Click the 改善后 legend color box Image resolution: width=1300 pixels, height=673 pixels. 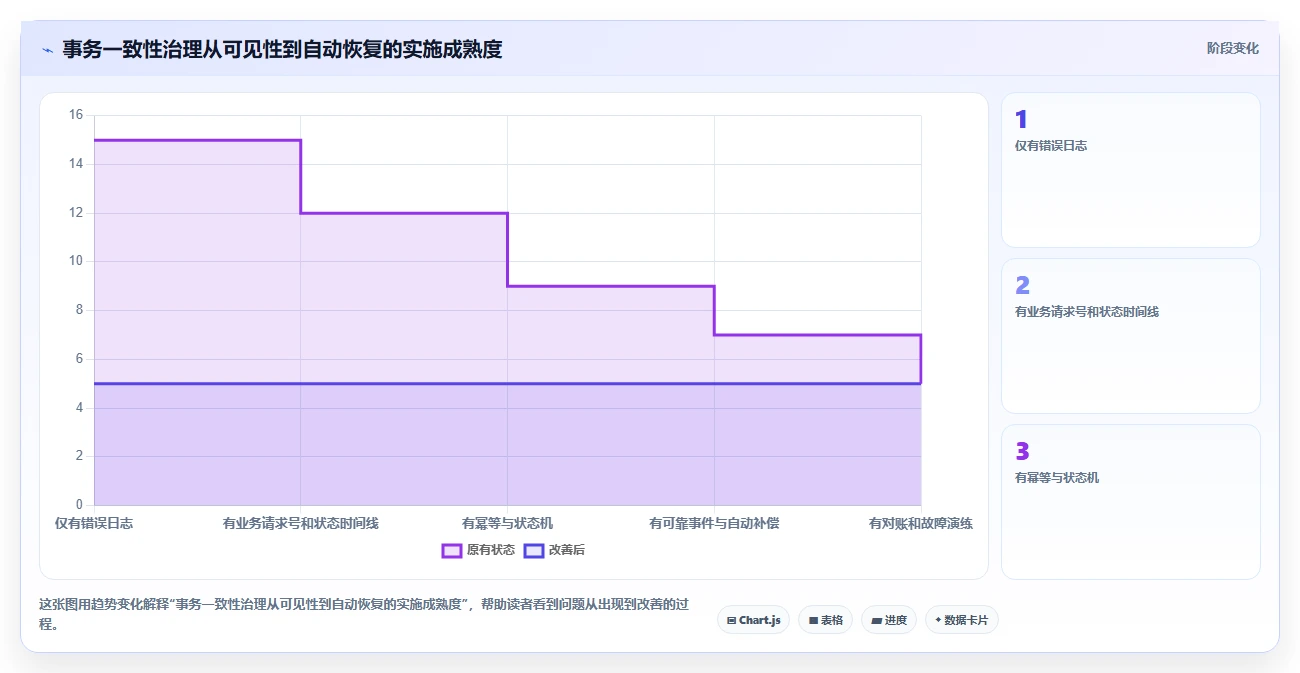534,550
